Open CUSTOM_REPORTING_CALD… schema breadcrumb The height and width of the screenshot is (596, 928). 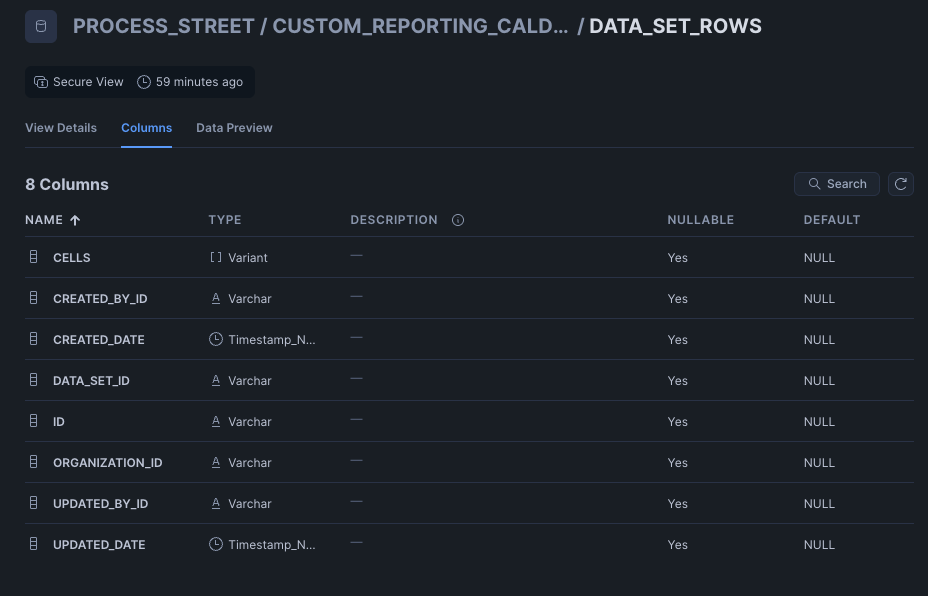click(x=420, y=26)
